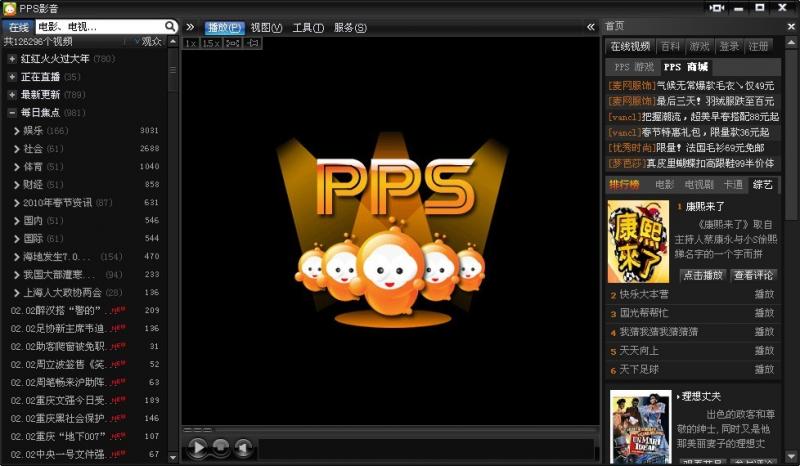Click the 电影、电视 search input field

(x=100, y=26)
